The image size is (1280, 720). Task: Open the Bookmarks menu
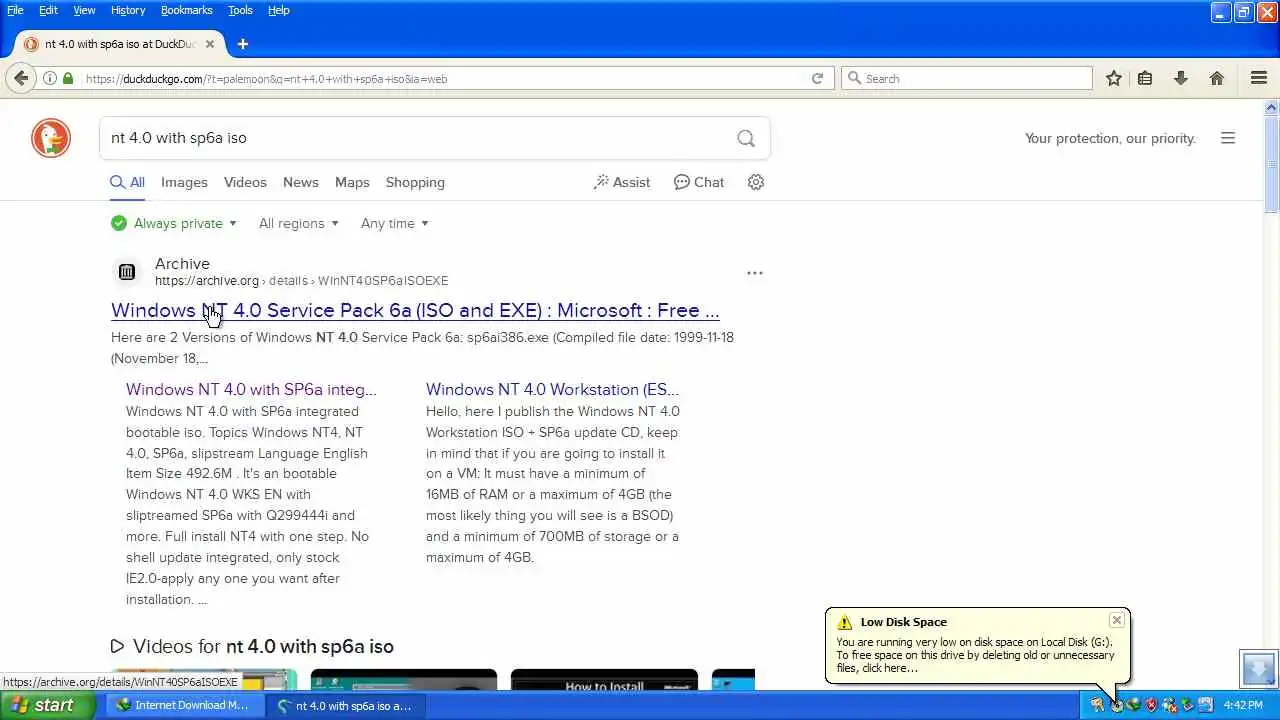pyautogui.click(x=186, y=10)
